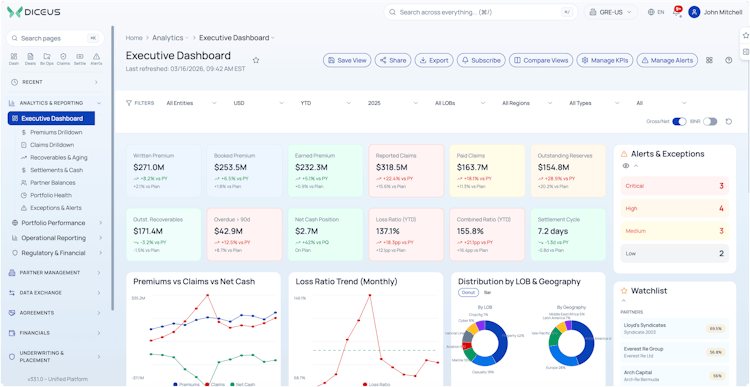Switch distribution chart to Bar view
The image size is (750, 387).
(487, 292)
